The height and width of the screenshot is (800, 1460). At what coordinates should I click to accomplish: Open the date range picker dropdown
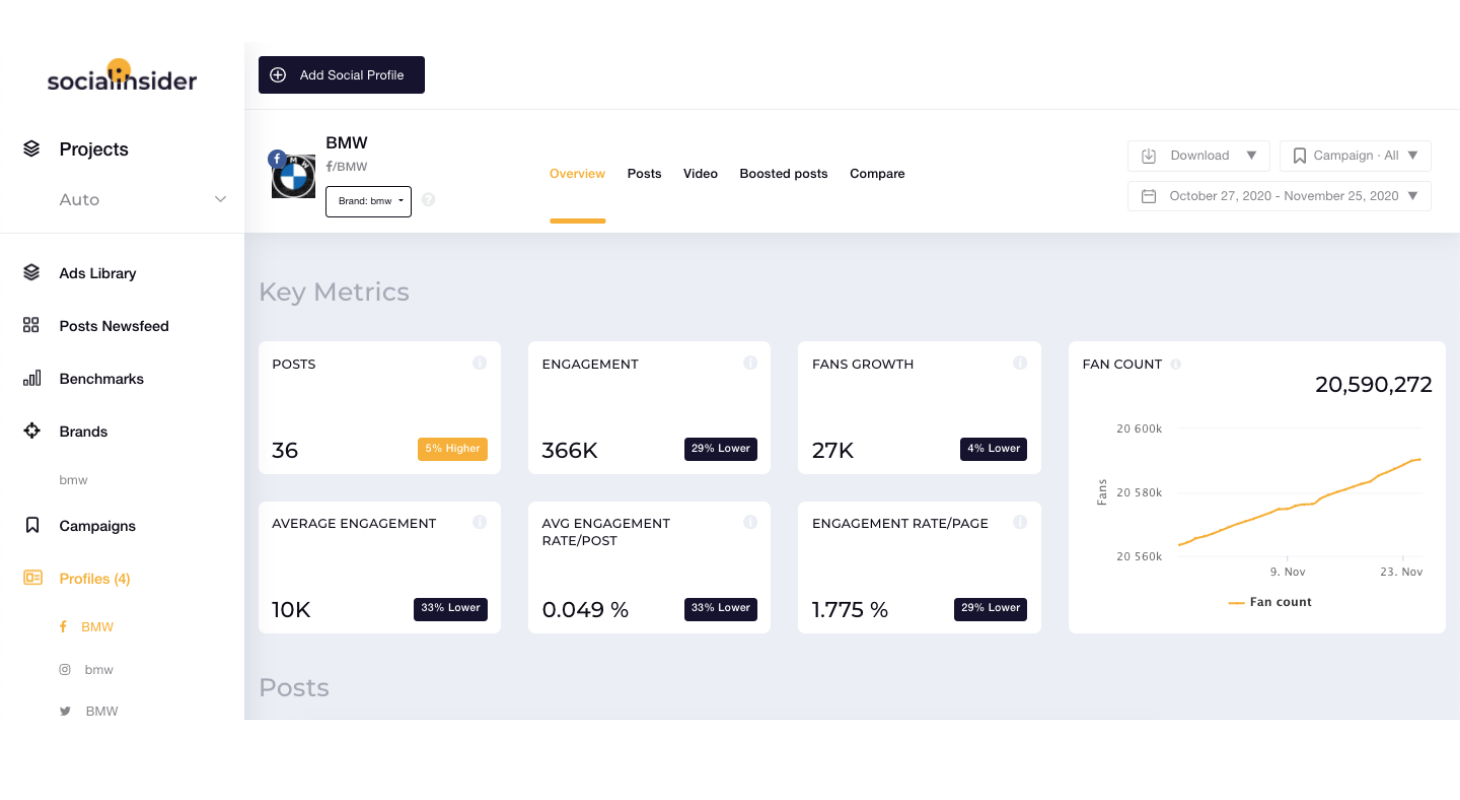point(1279,196)
